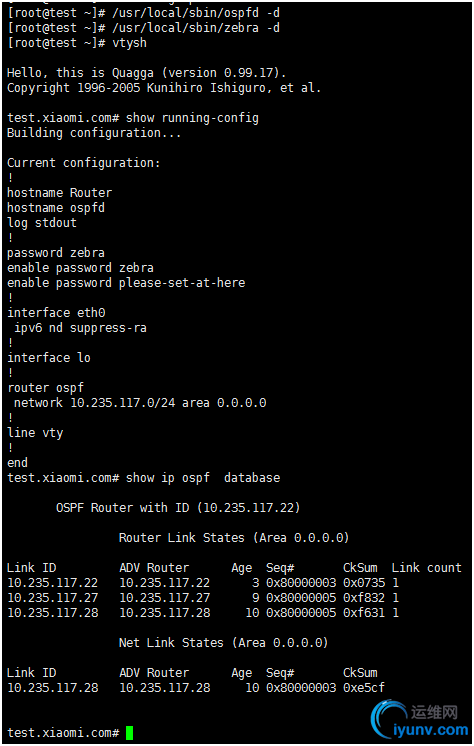This screenshot has height=746, width=474.
Task: Click network 10.235.117.0/24 area line
Action: (140, 403)
